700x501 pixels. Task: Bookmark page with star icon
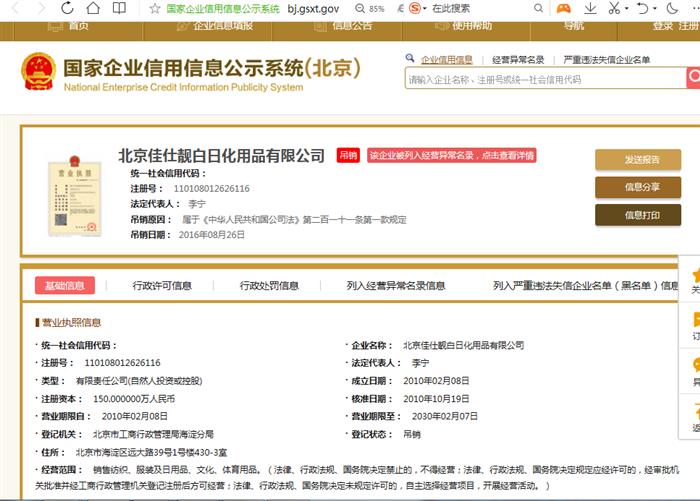[155, 8]
